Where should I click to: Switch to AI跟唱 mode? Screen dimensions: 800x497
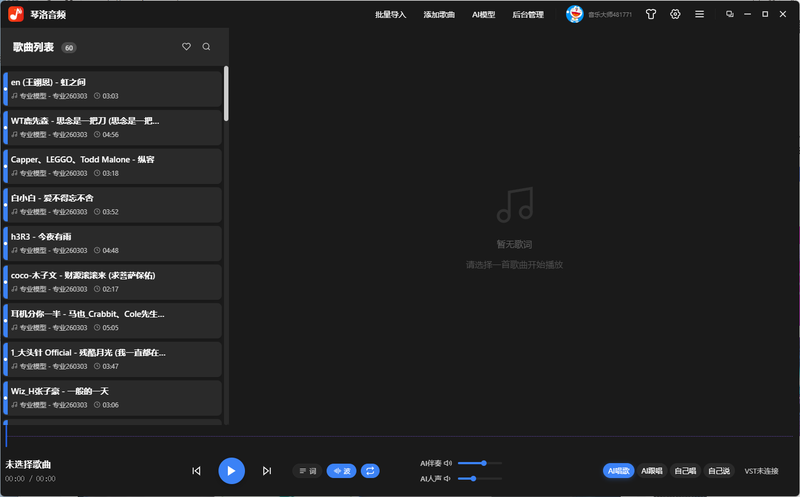[x=652, y=470]
